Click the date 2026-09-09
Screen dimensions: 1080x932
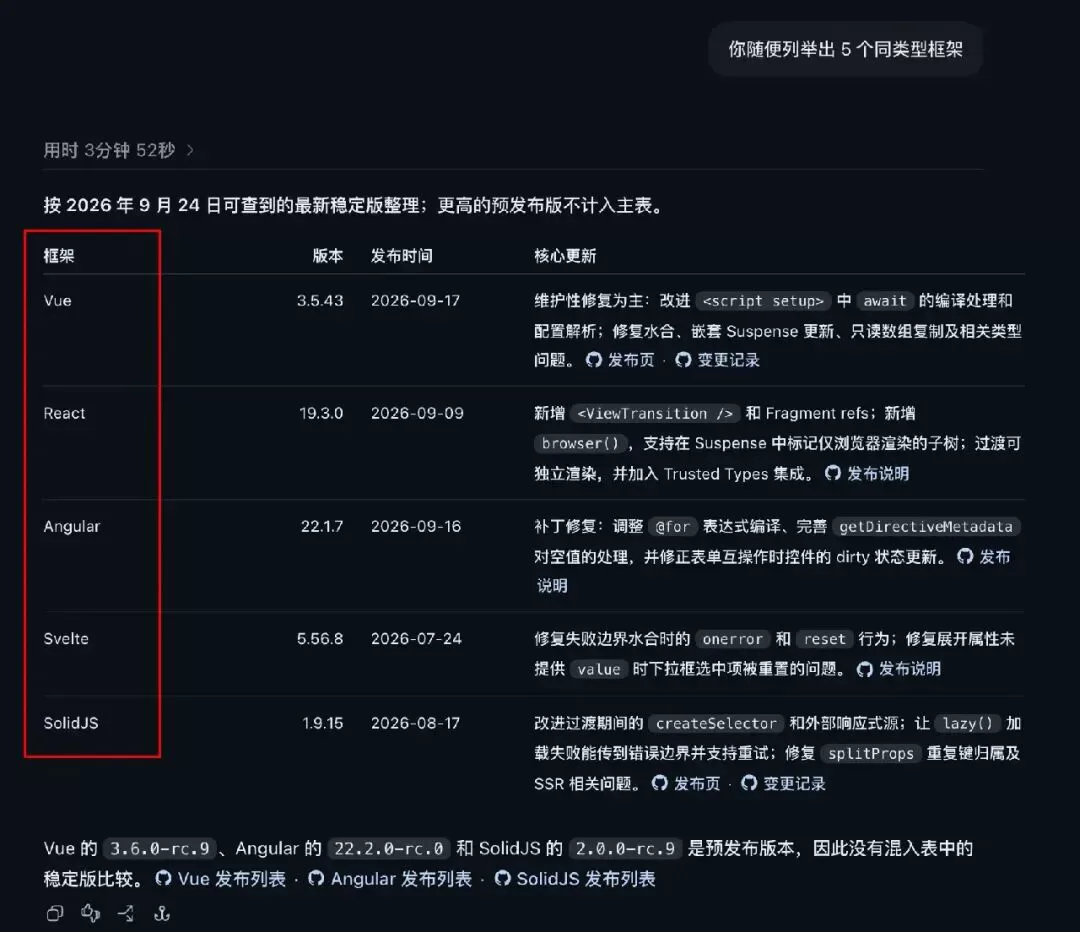tap(417, 413)
